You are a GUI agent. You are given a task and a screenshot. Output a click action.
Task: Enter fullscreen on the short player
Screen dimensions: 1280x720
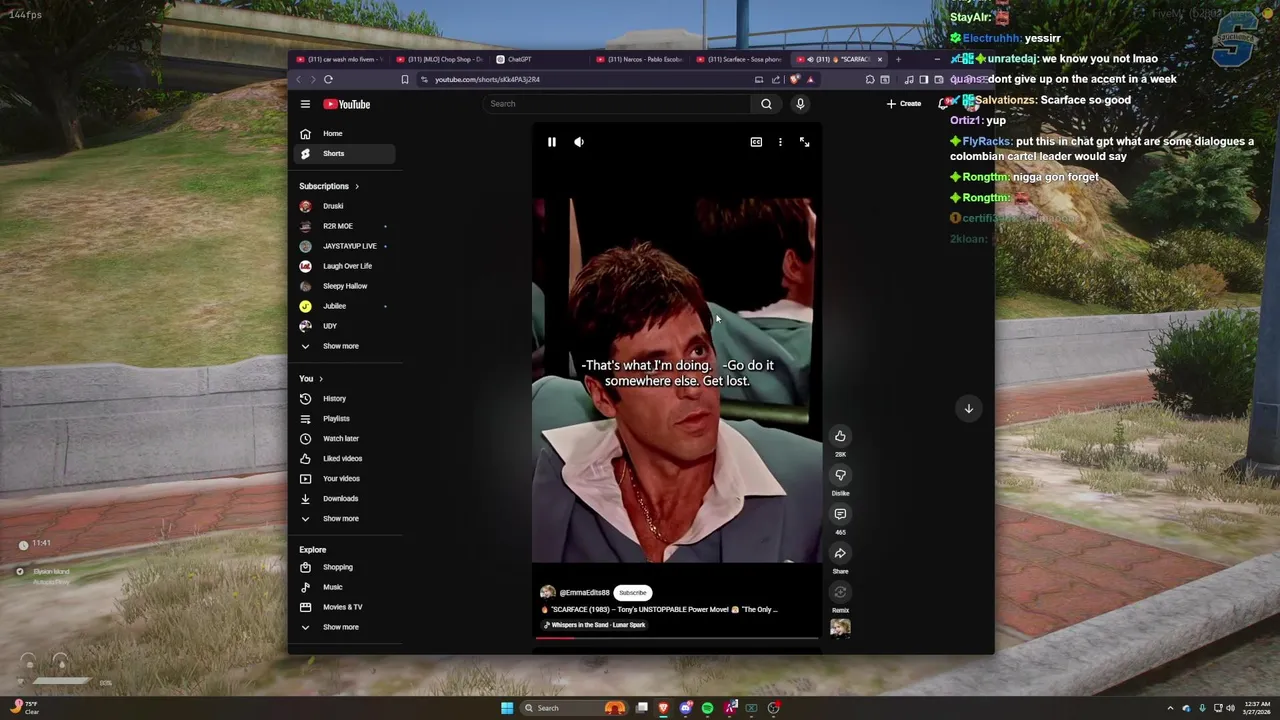pyautogui.click(x=804, y=142)
